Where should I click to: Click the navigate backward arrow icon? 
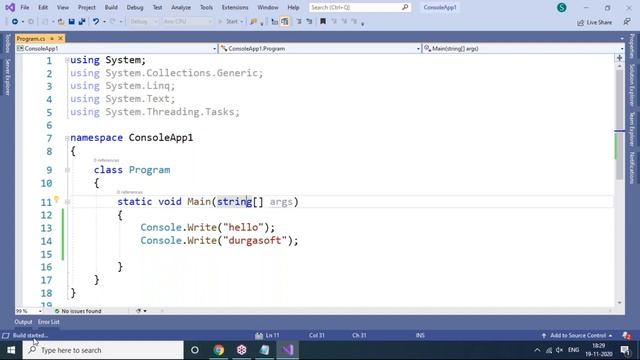point(15,22)
